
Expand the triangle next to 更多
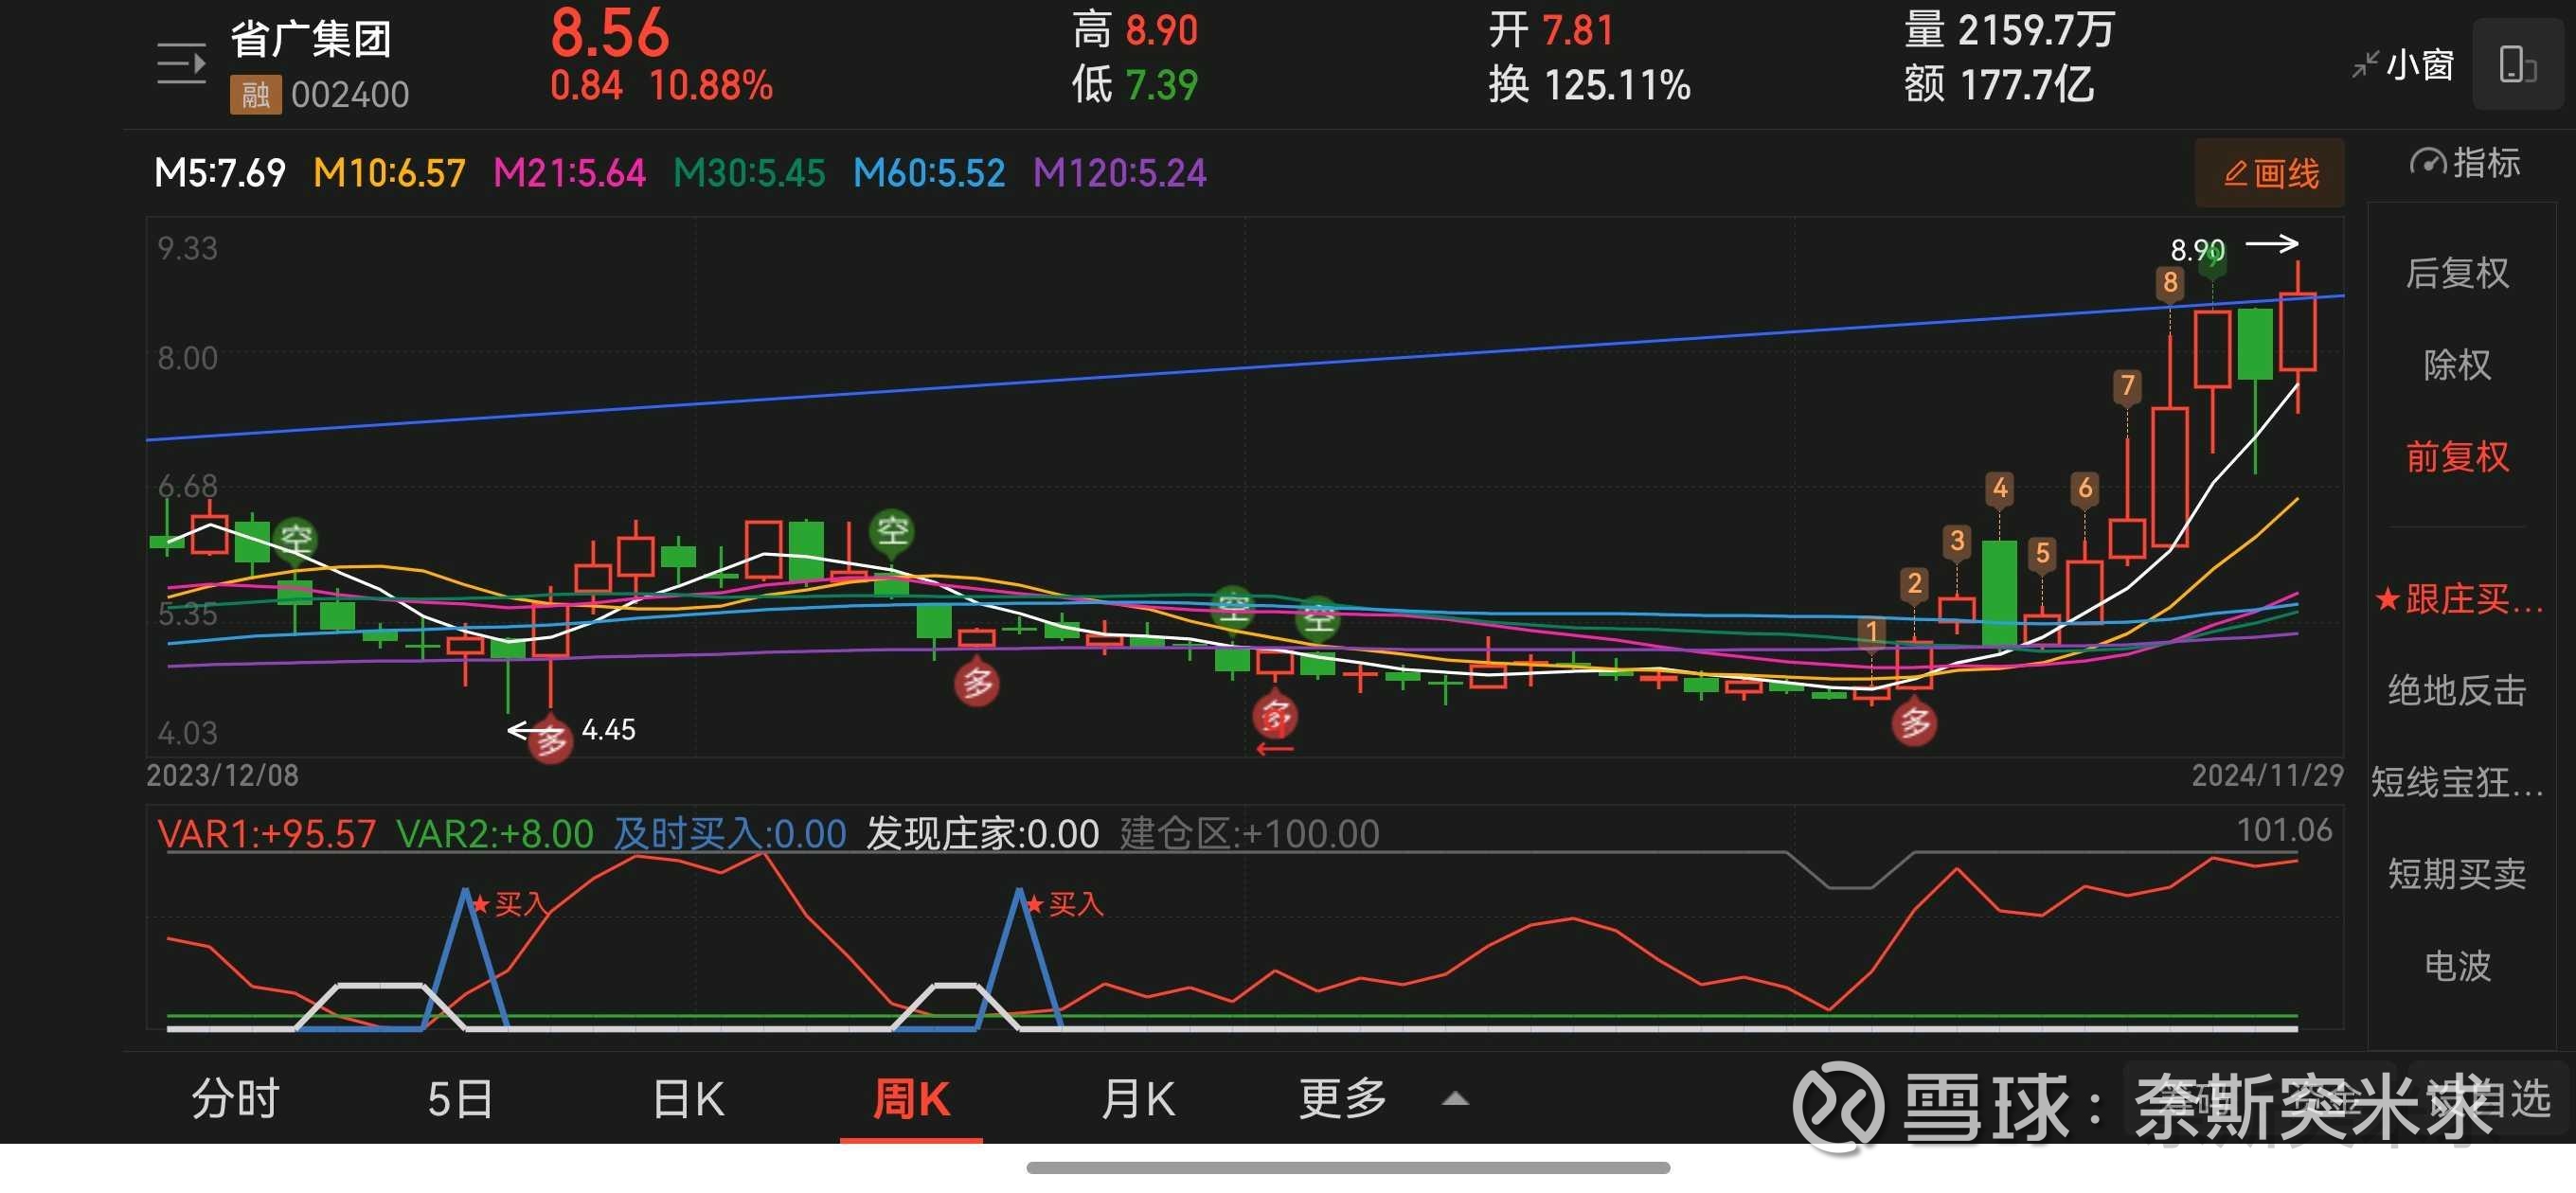coord(1456,1099)
